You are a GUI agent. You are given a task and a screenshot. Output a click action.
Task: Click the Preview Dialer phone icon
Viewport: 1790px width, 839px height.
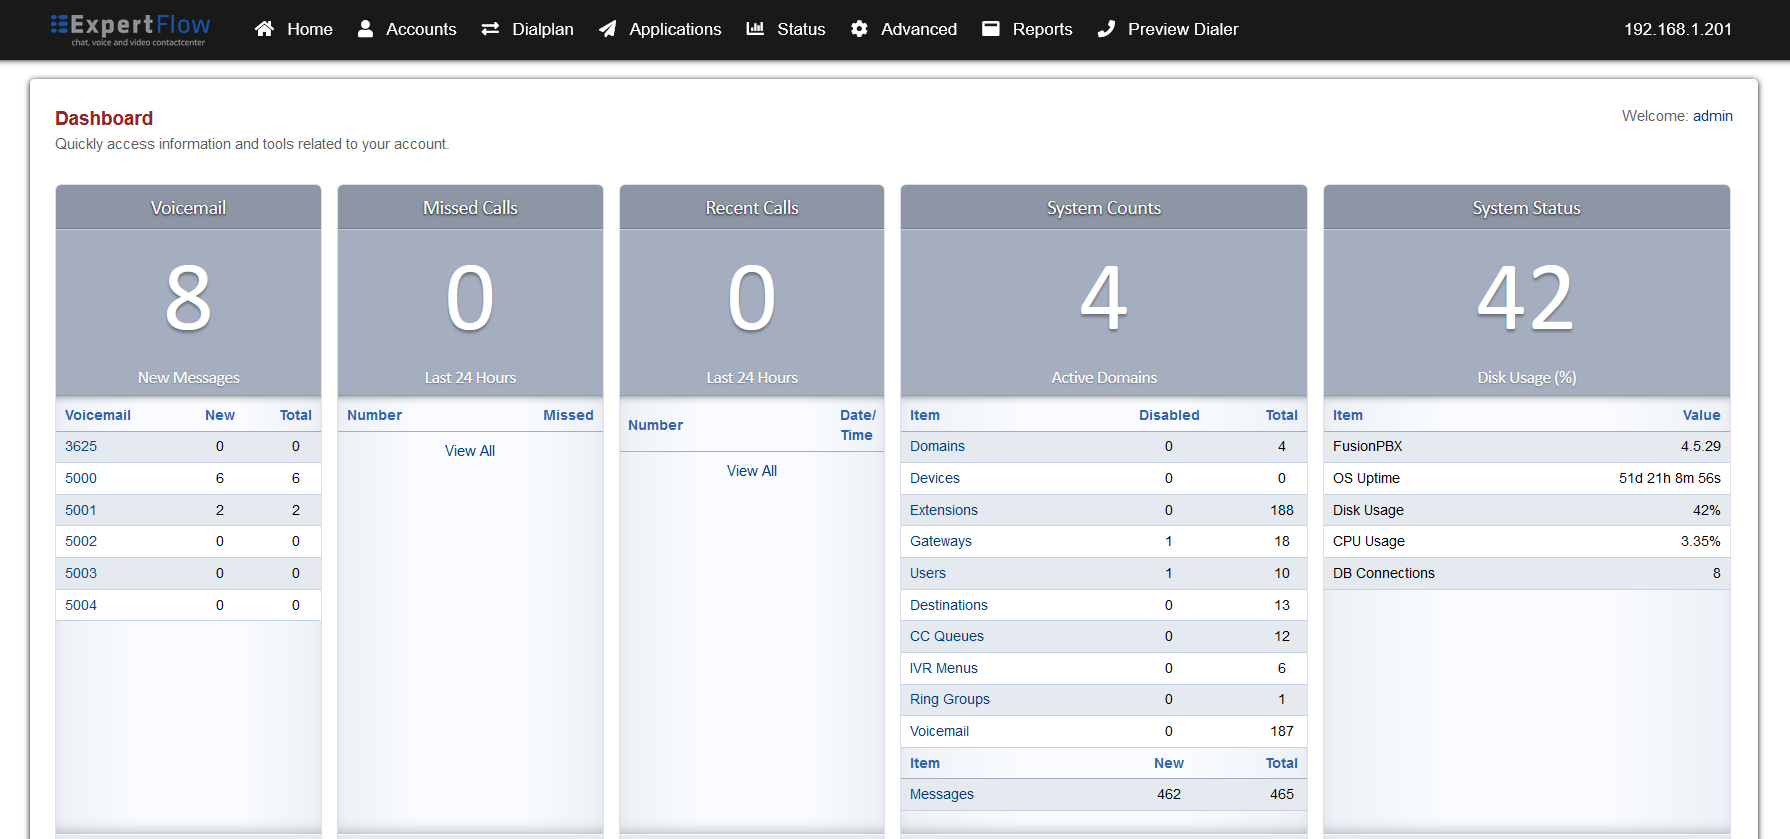point(1106,29)
